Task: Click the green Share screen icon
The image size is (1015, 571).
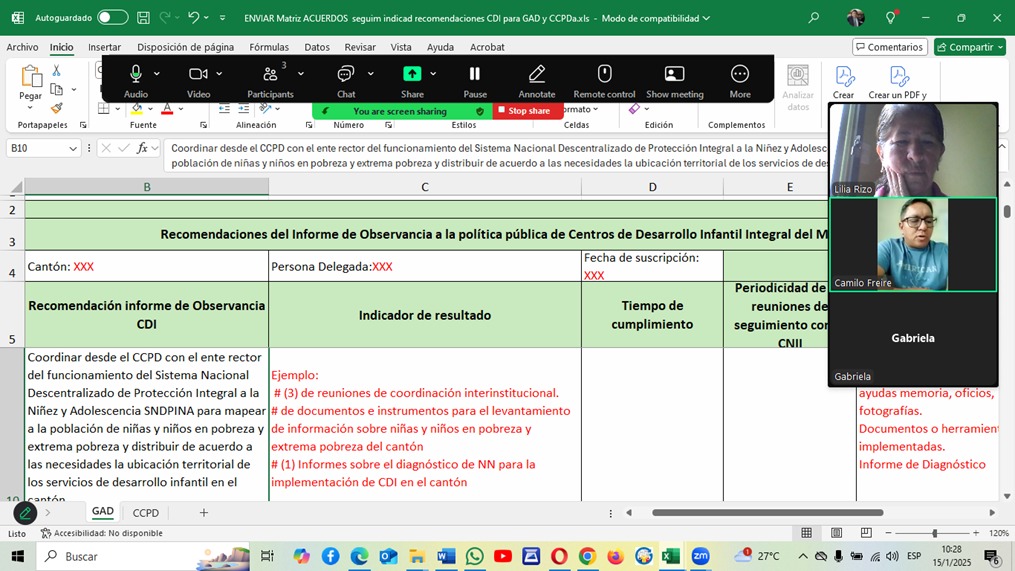Action: [x=412, y=74]
